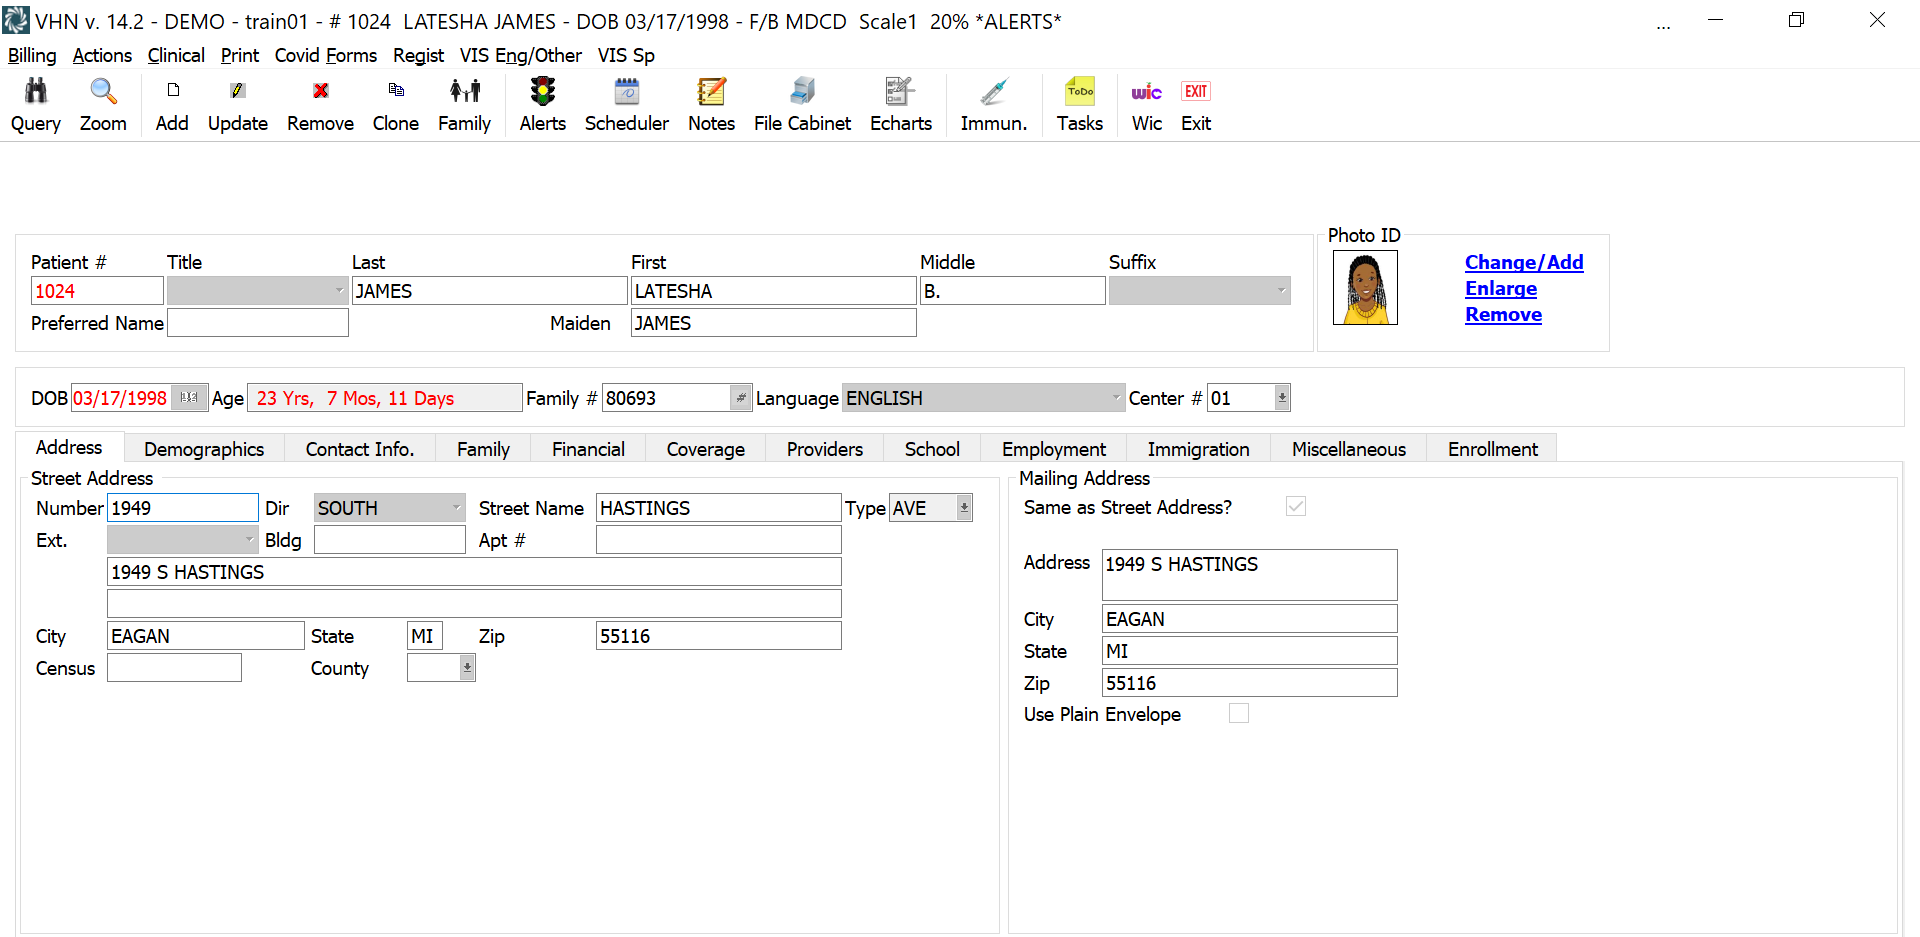This screenshot has width=1920, height=937.
Task: Open the Tasks ToDo icon
Action: click(x=1080, y=105)
